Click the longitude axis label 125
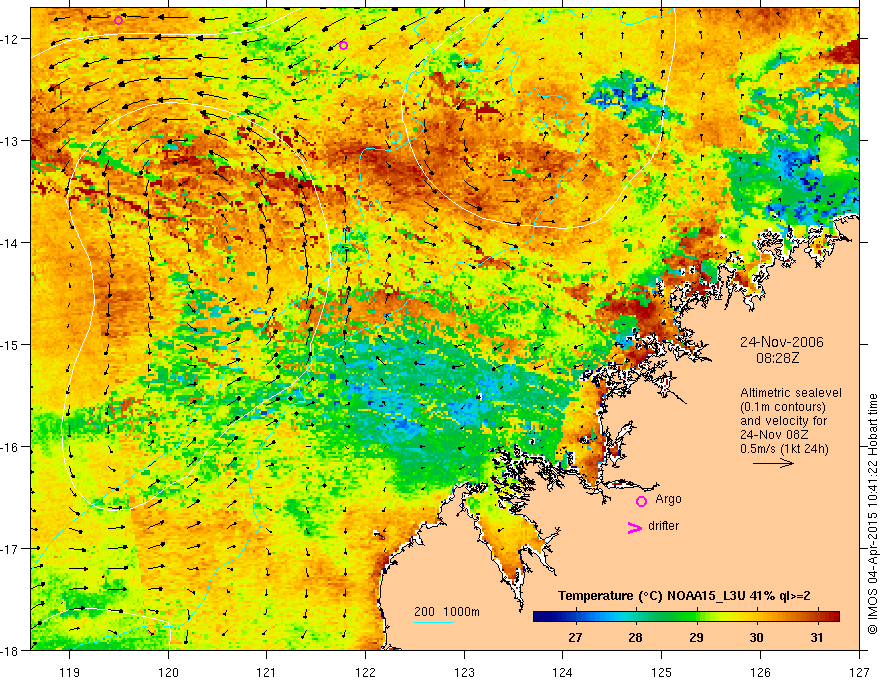Image resolution: width=880 pixels, height=680 pixels. [x=662, y=673]
